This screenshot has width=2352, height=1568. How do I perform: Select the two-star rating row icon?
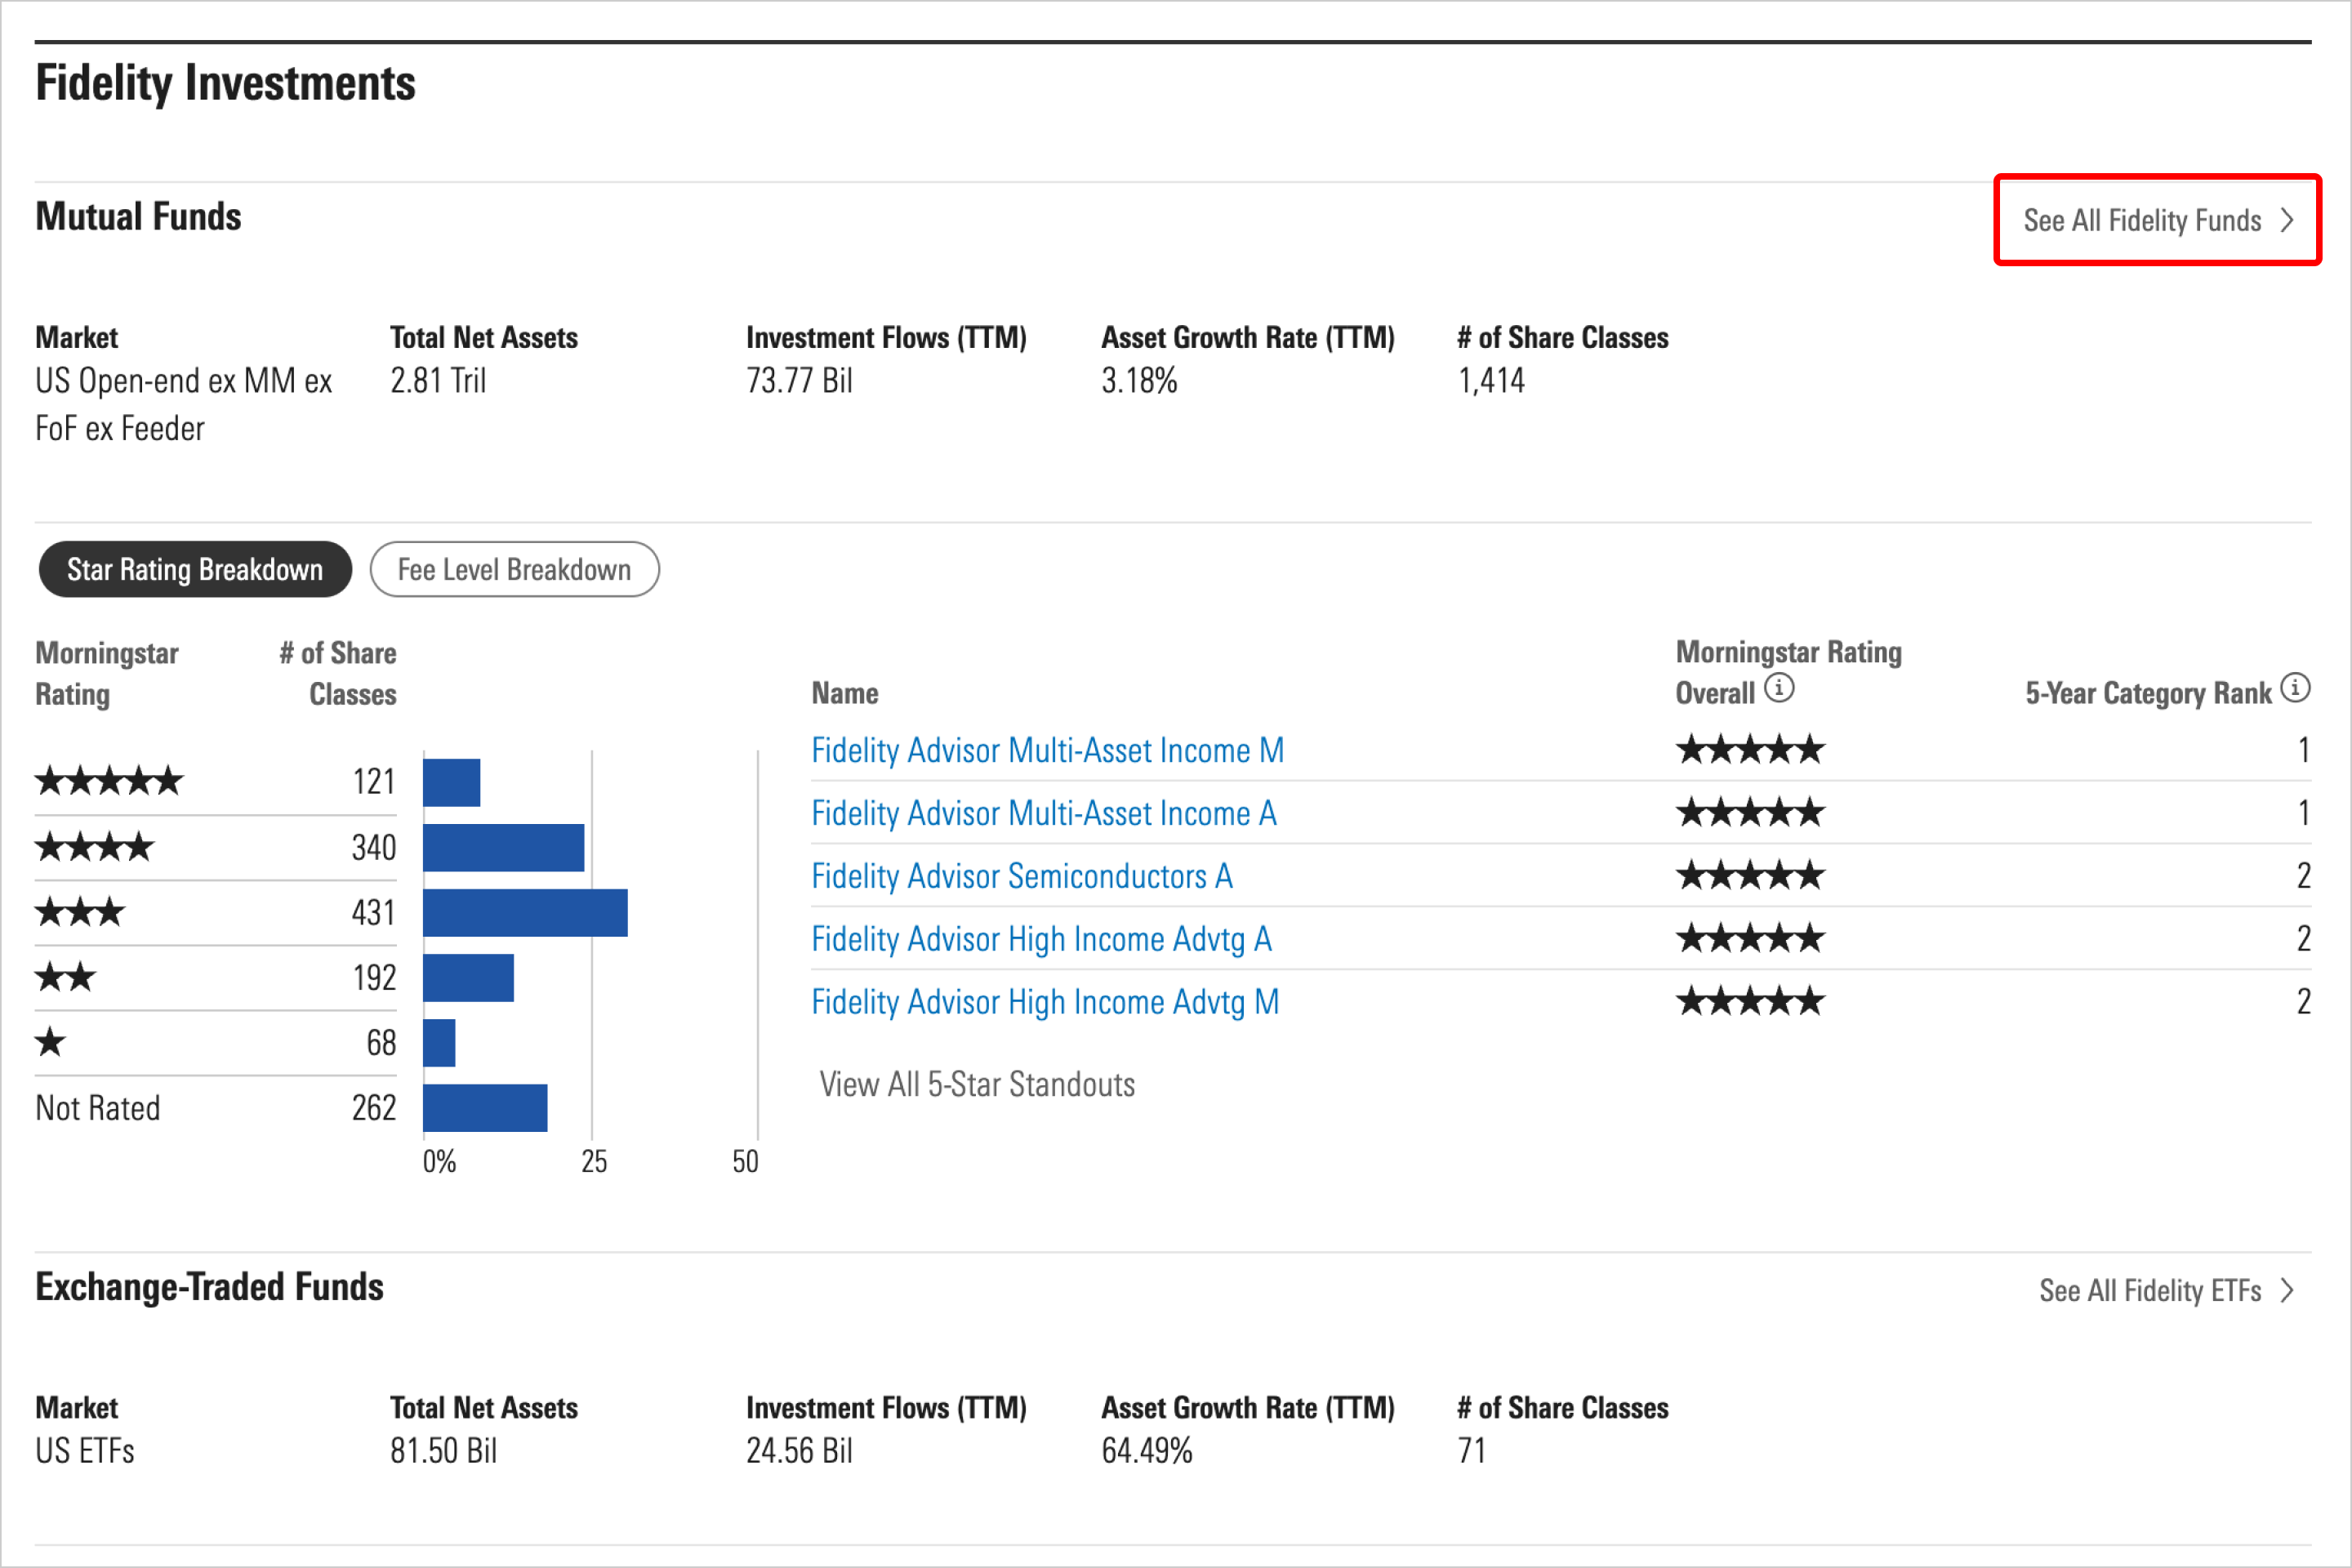[65, 977]
